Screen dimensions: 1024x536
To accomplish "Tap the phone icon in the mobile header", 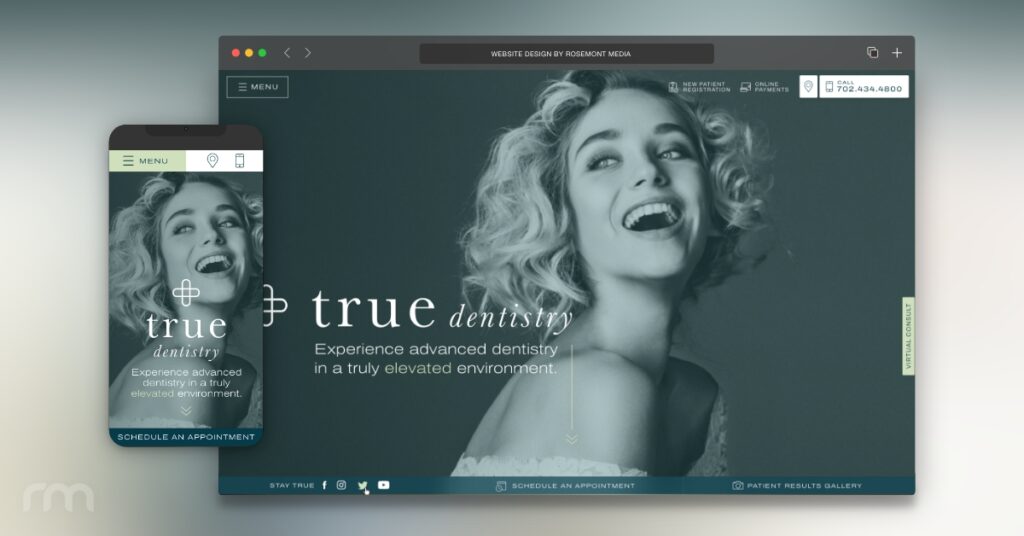I will tap(239, 161).
